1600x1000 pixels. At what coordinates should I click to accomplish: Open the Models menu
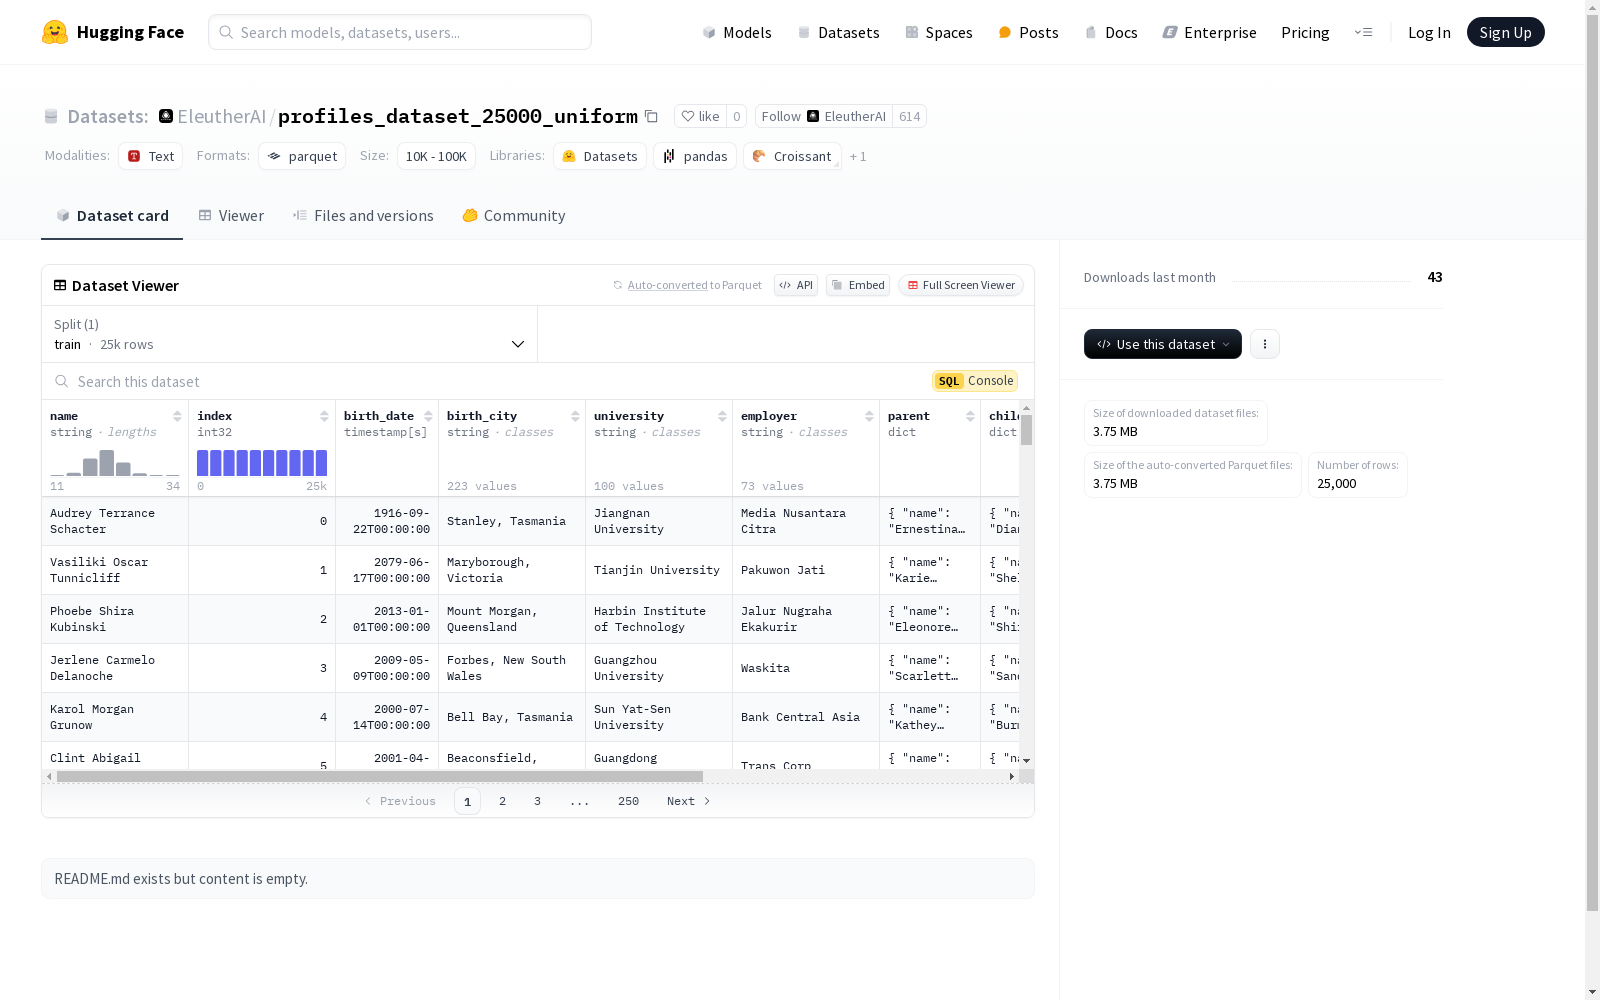pyautogui.click(x=737, y=32)
